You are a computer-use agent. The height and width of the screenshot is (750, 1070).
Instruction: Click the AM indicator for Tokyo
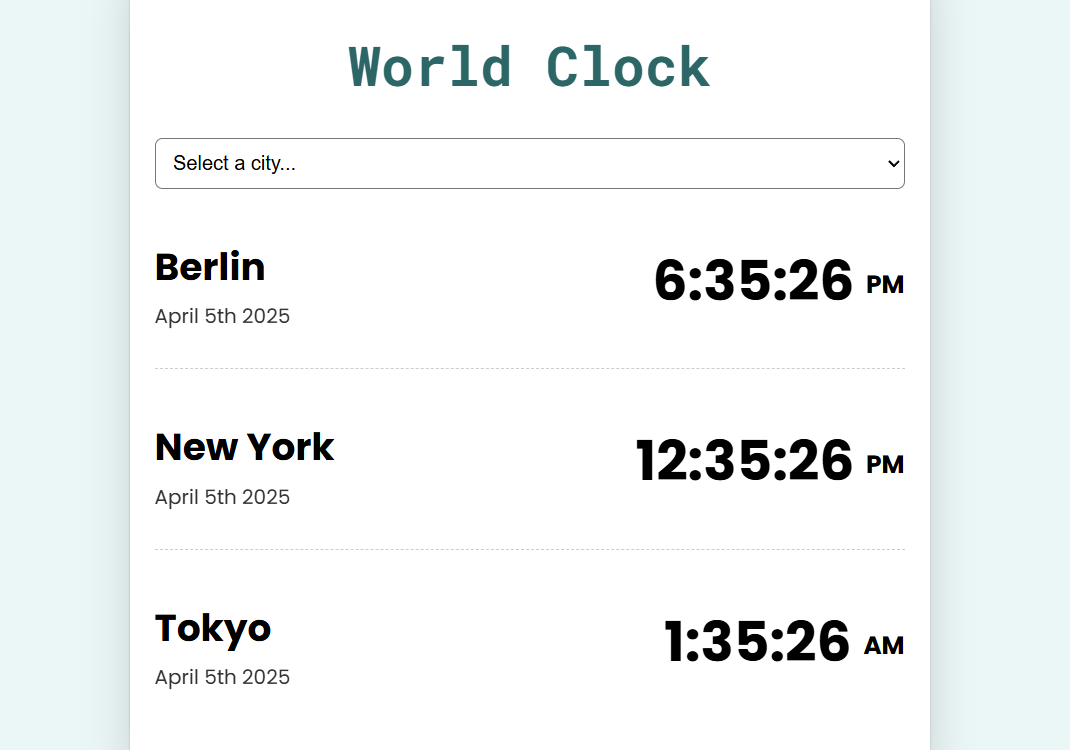tap(884, 647)
